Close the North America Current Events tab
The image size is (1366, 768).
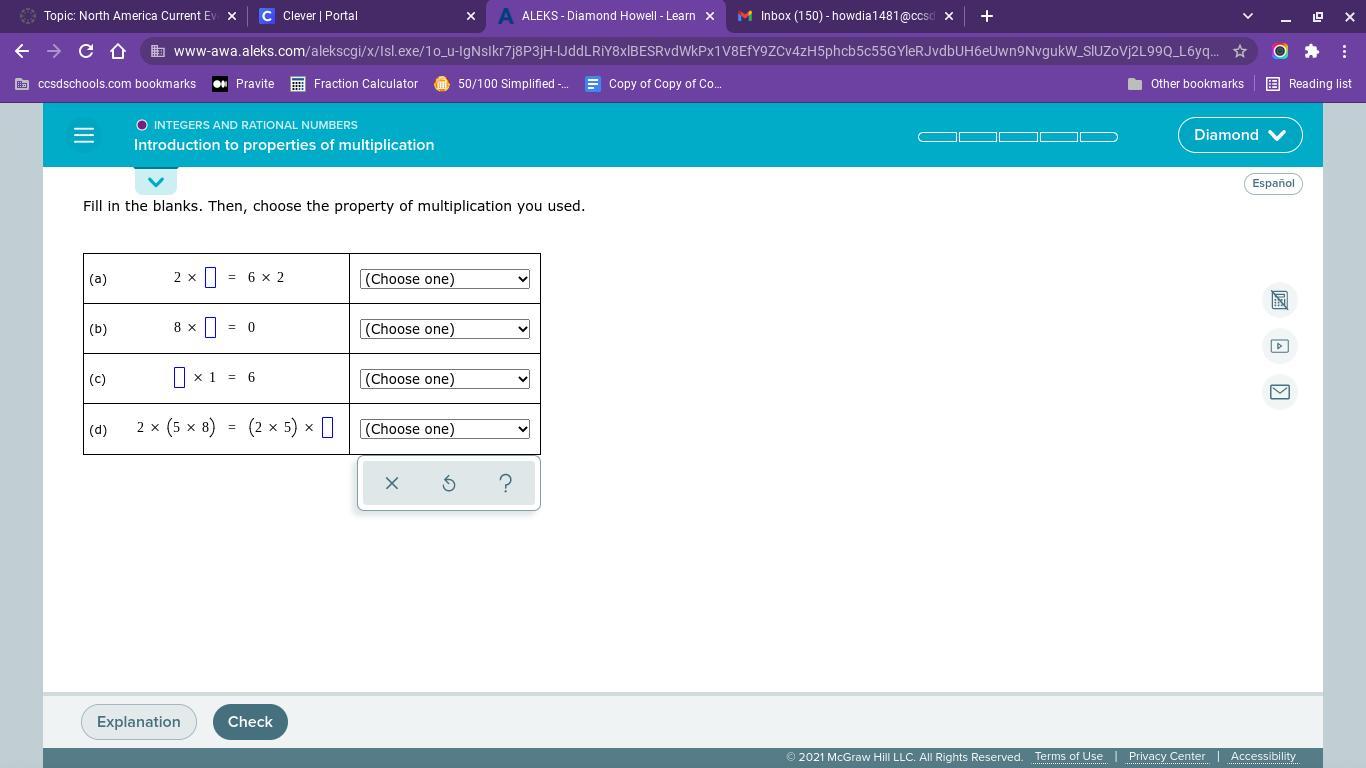pos(232,16)
